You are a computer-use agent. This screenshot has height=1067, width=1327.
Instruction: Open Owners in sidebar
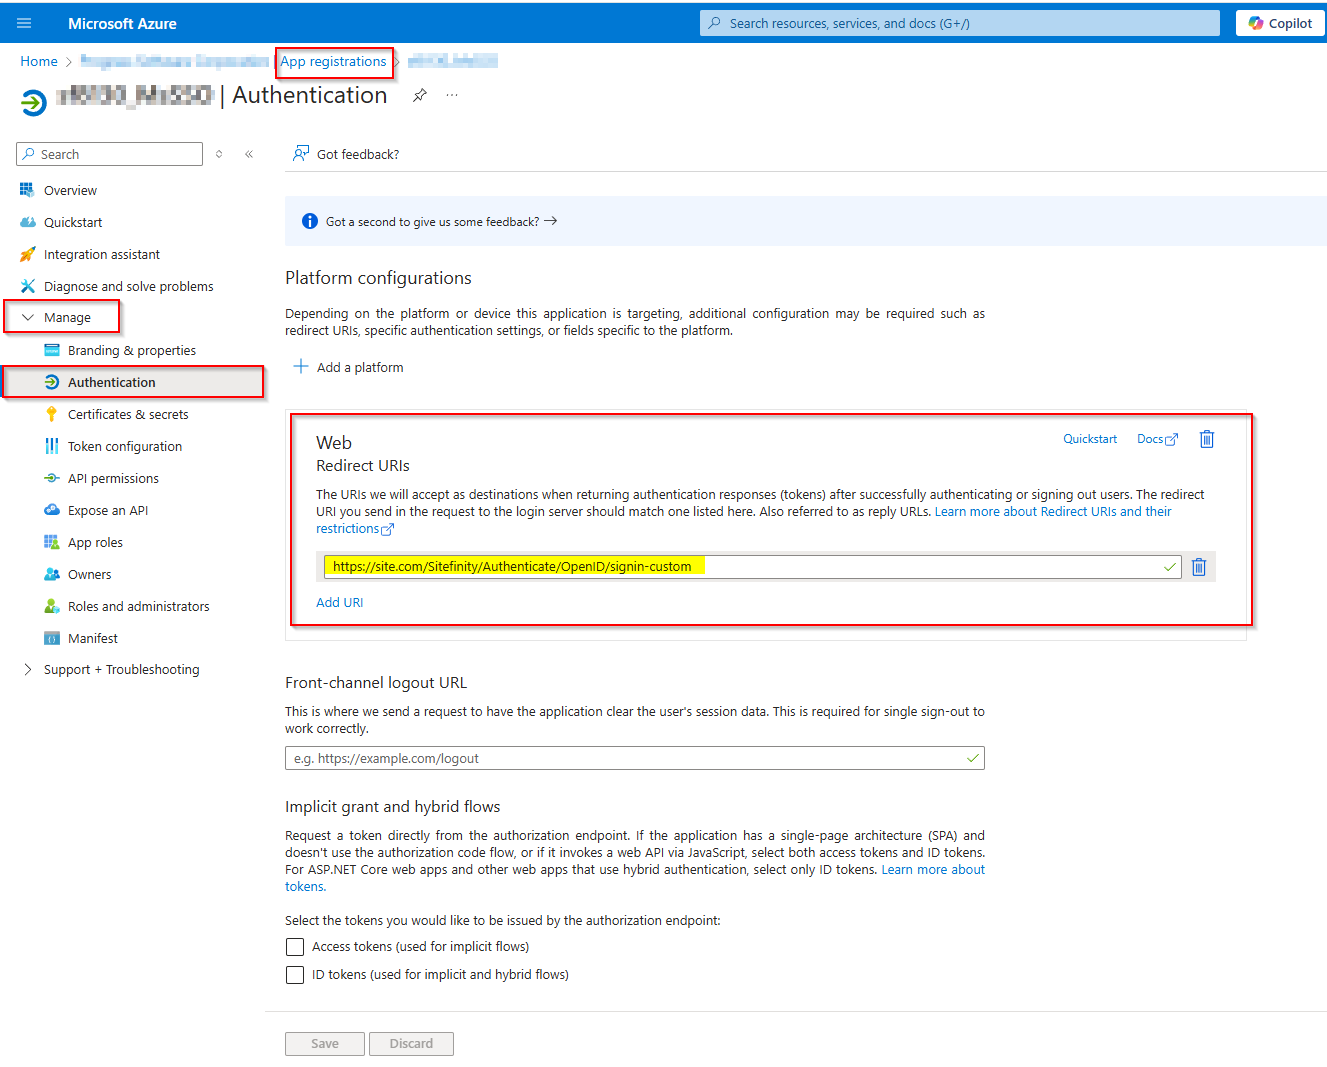(x=90, y=574)
